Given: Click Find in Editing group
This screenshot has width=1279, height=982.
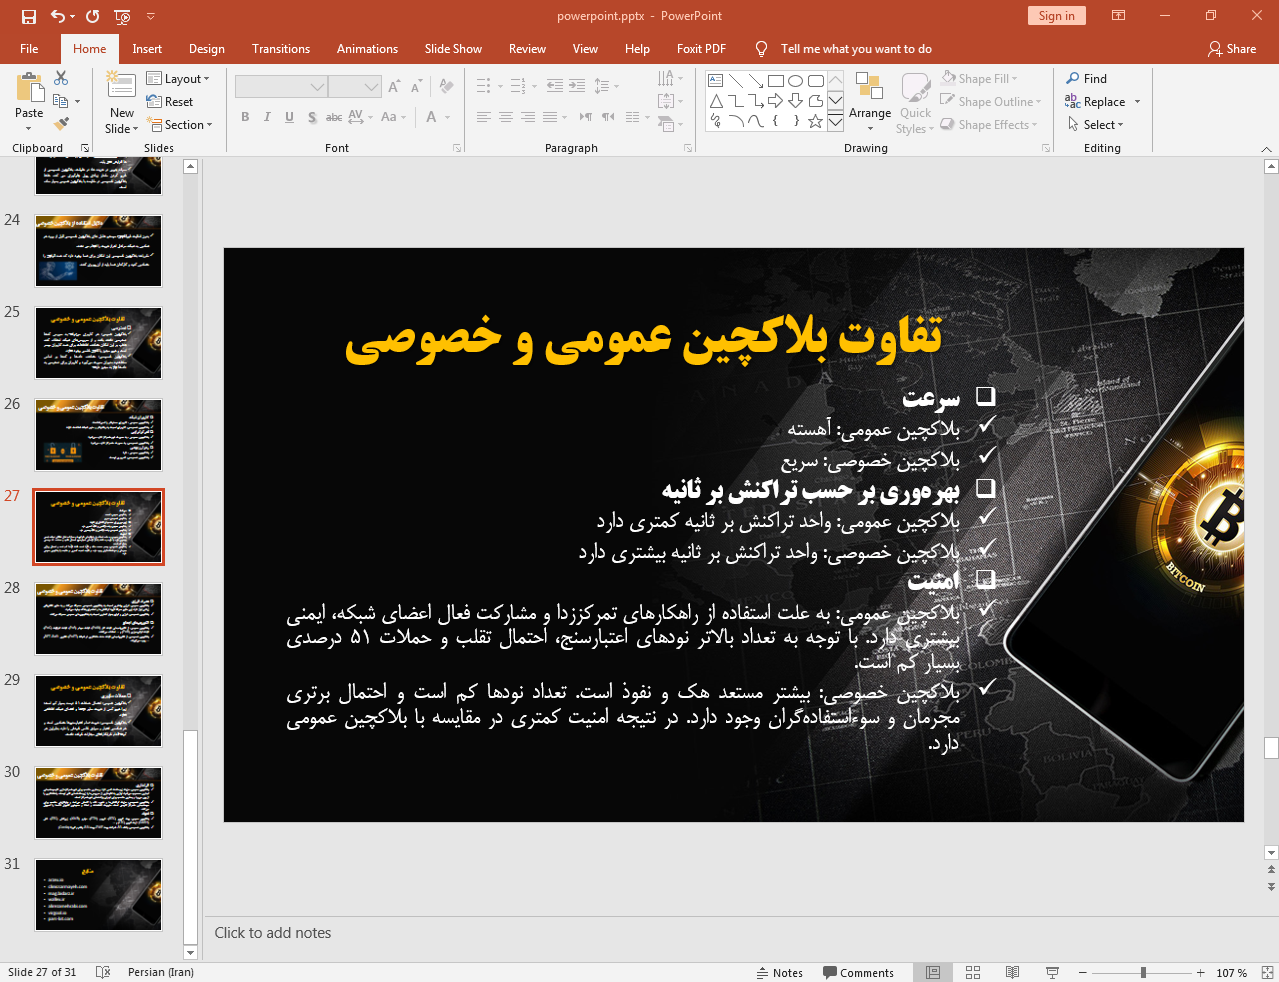Looking at the screenshot, I should [1087, 79].
